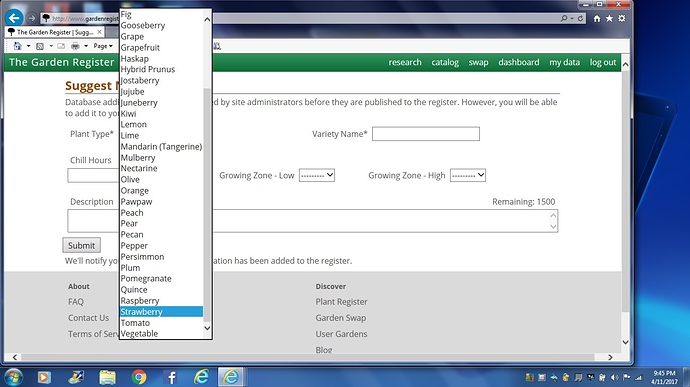Open dashboard in the navigation bar
690x387 pixels.
coord(518,62)
